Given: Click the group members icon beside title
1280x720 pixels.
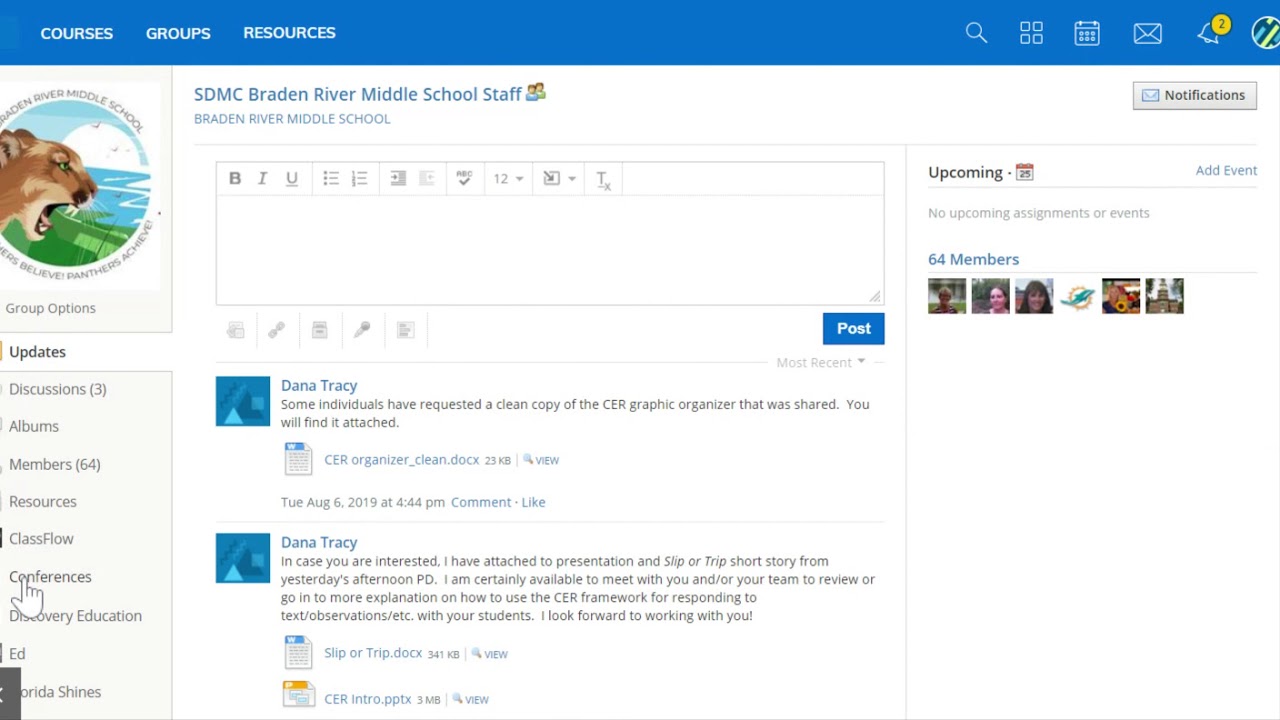Looking at the screenshot, I should coord(536,92).
